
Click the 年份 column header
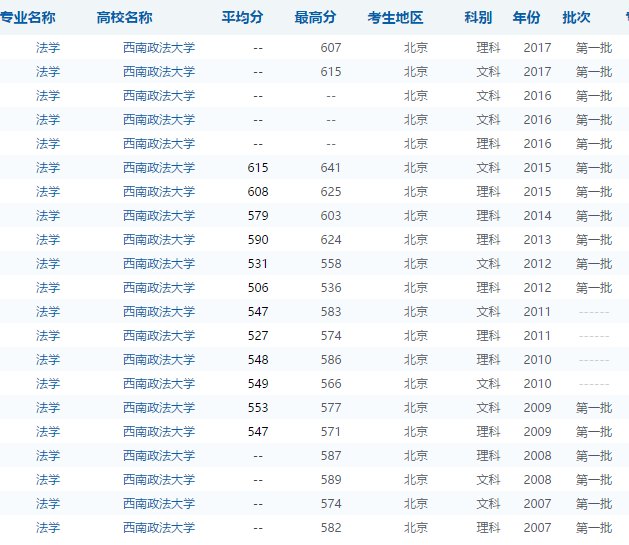(526, 18)
